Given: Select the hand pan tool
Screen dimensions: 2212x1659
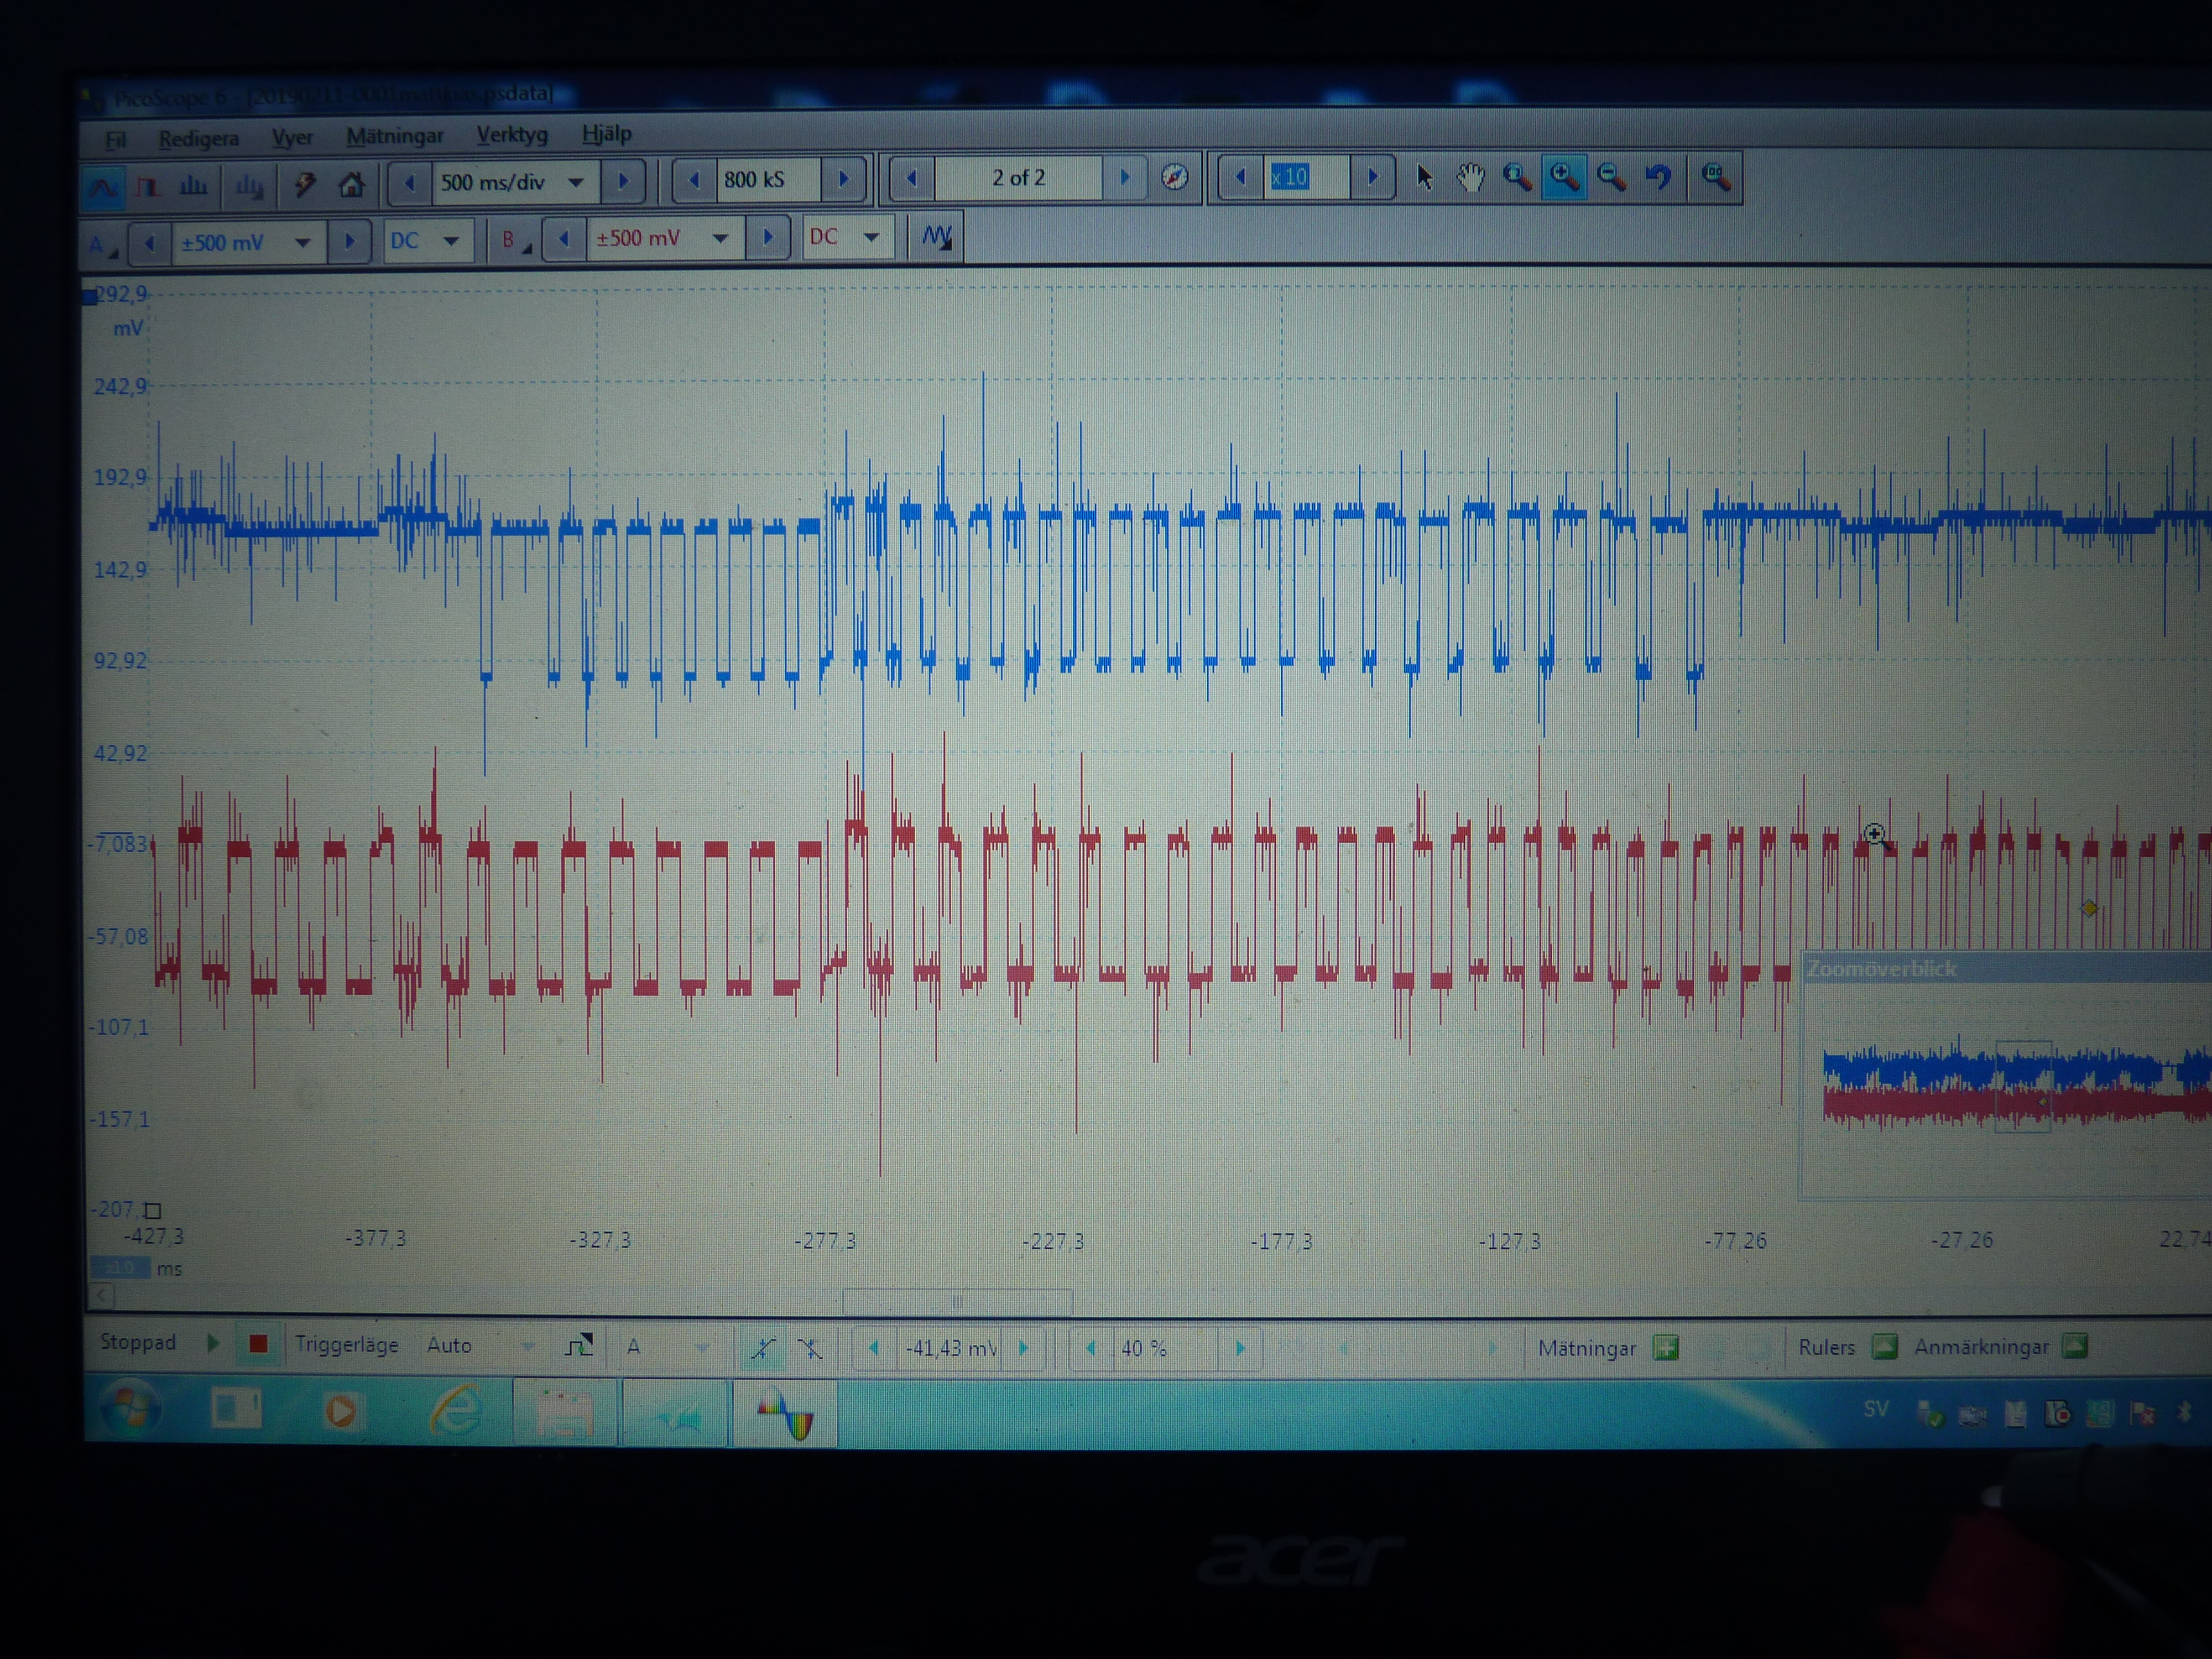Looking at the screenshot, I should (x=1470, y=178).
